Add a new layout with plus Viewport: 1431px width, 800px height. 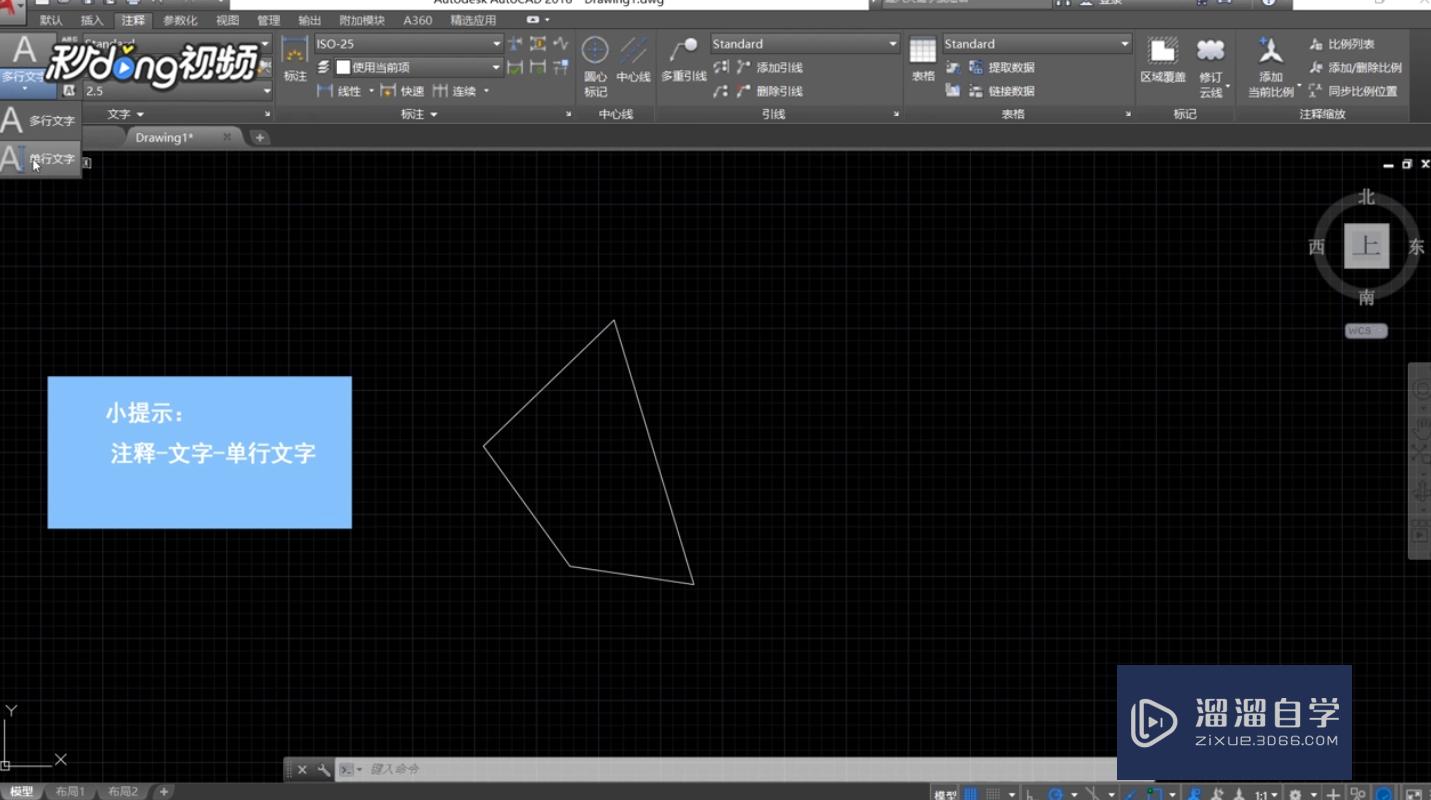[x=165, y=792]
